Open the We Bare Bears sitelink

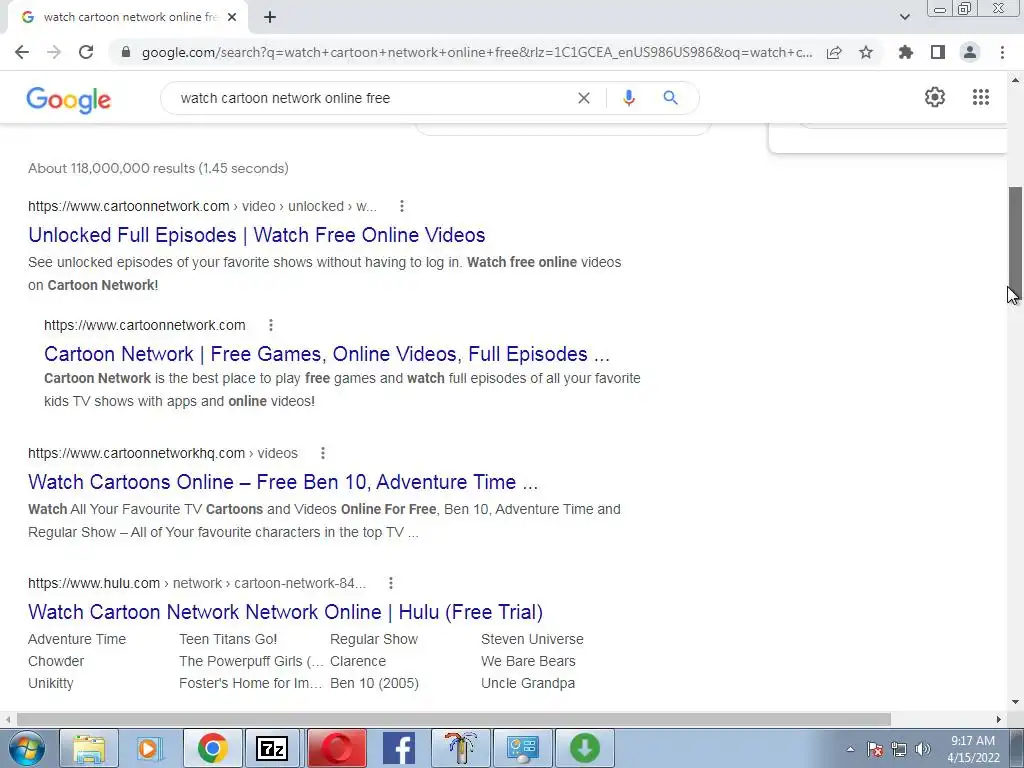tap(528, 662)
